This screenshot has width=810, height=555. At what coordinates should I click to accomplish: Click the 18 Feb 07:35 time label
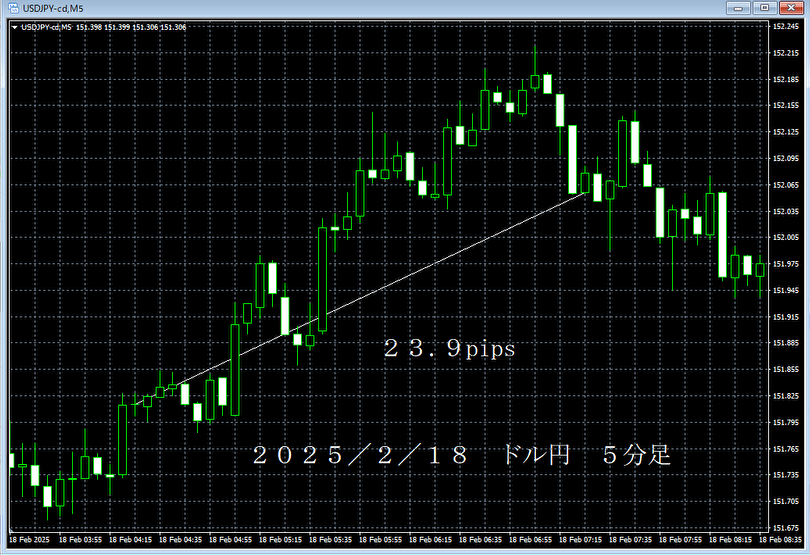pyautogui.click(x=630, y=539)
